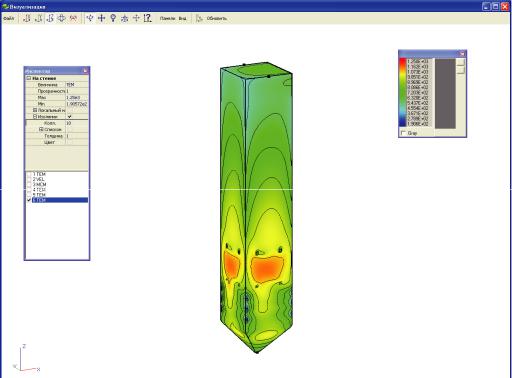Click the Величина value field showing TEM

[77, 85]
